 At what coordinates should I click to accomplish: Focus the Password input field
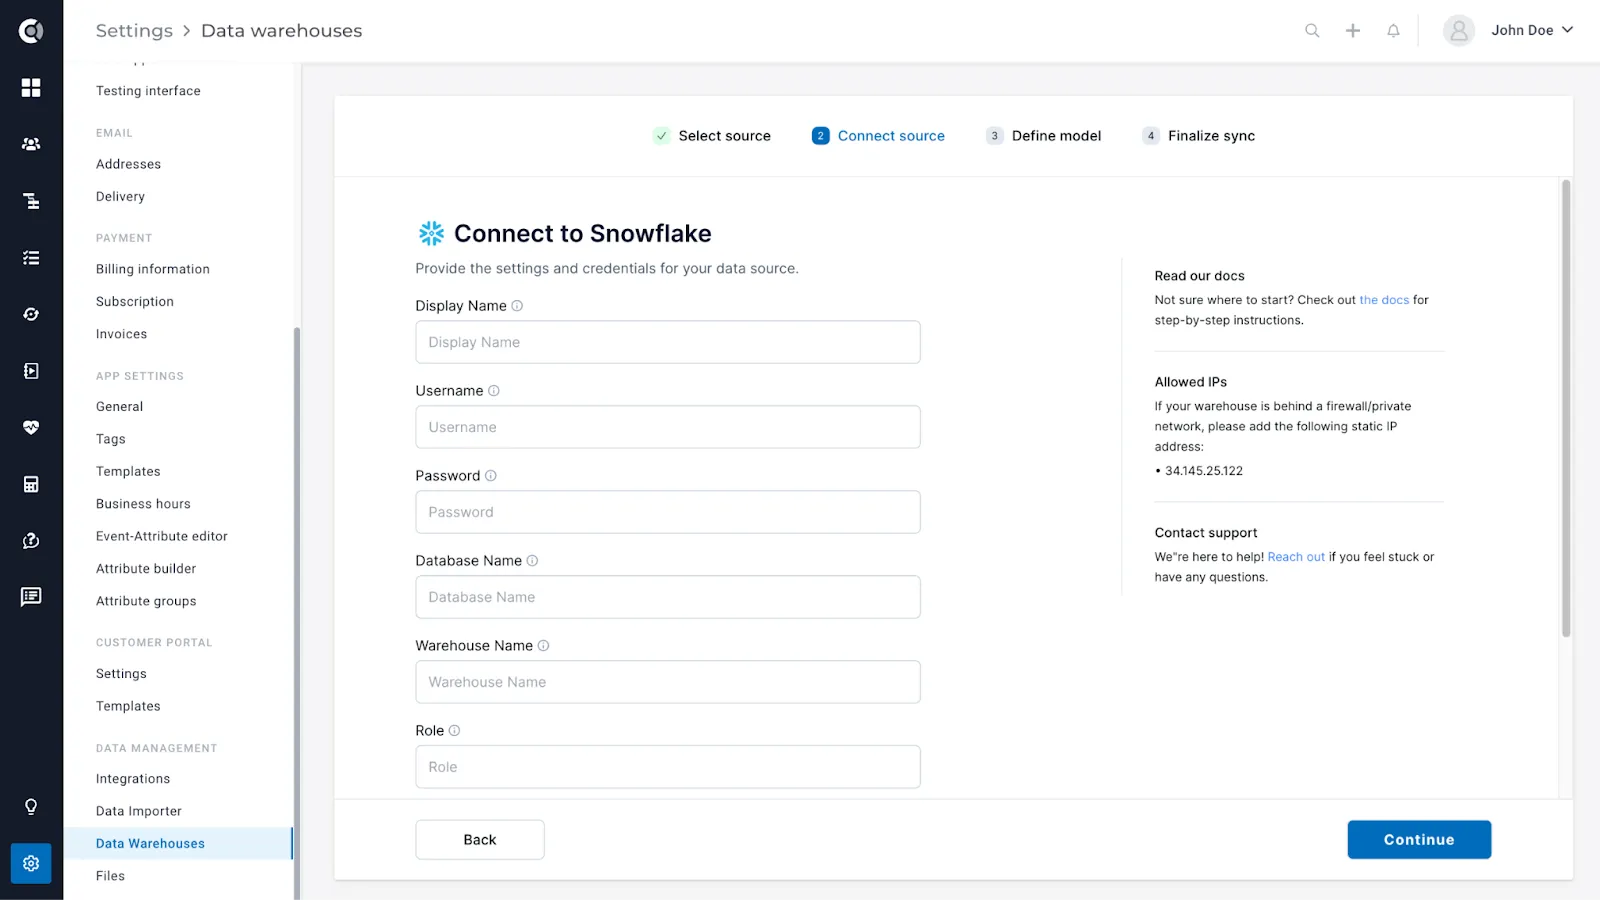tap(668, 512)
